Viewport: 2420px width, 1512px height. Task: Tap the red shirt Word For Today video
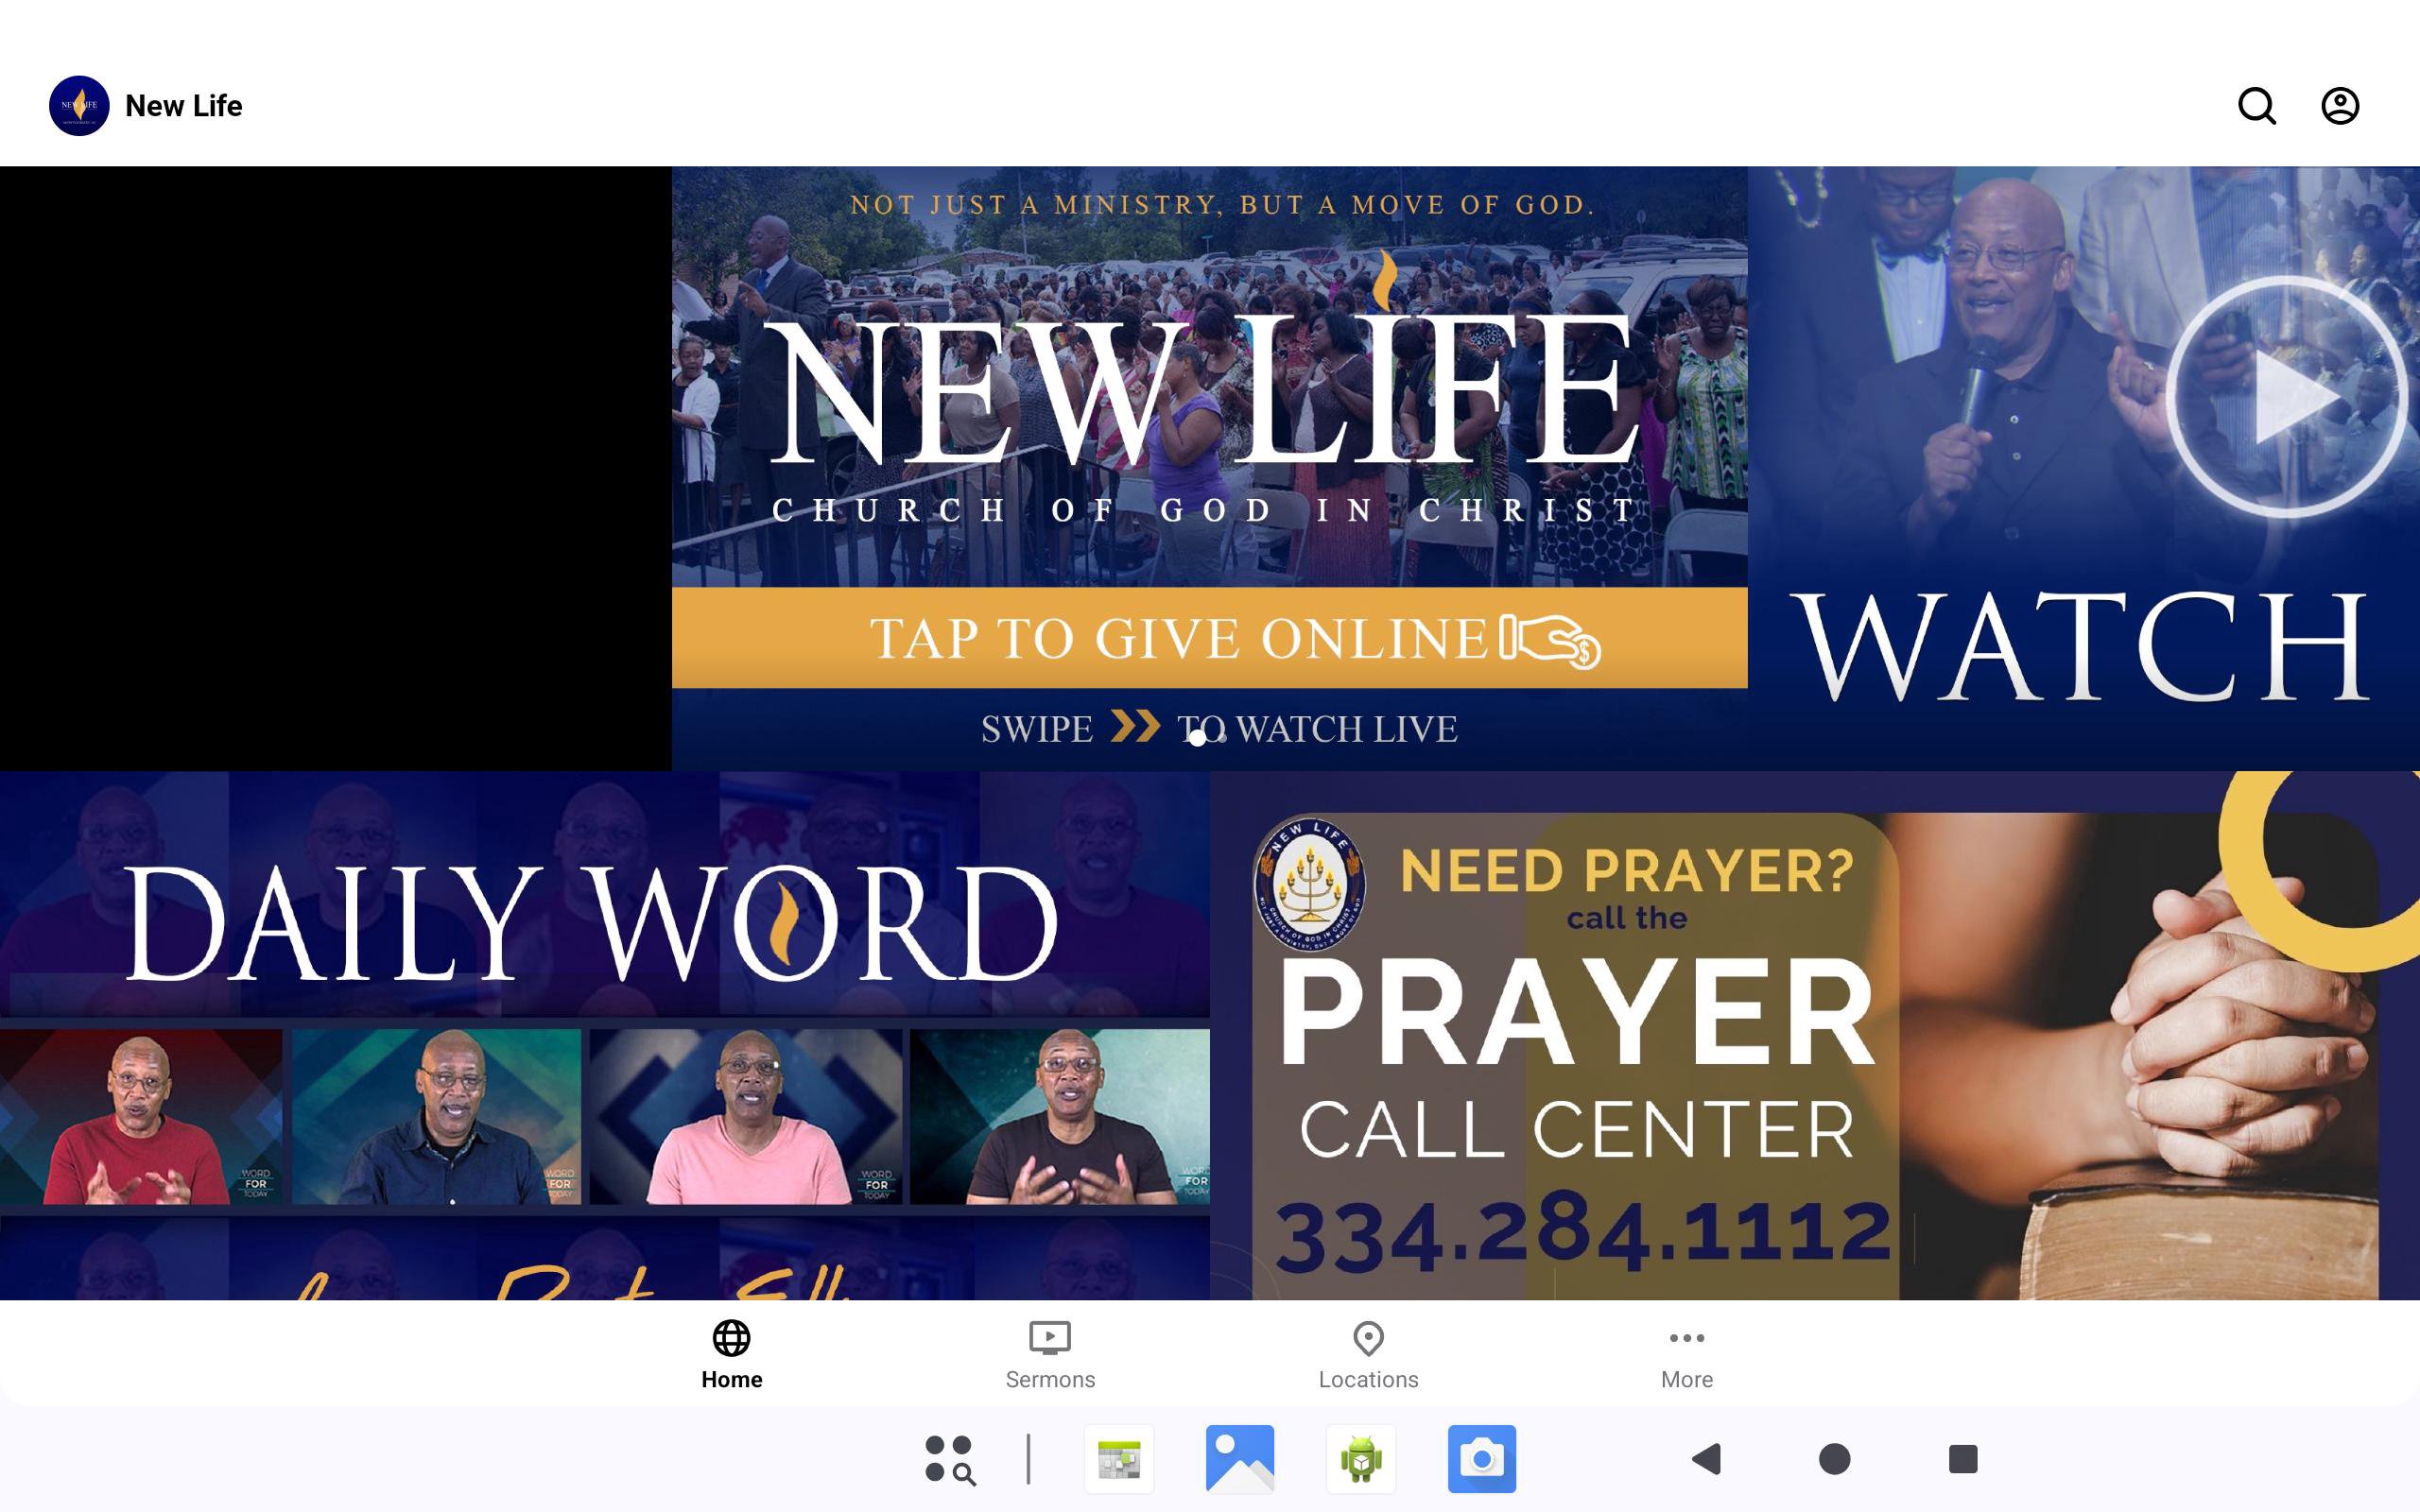(x=142, y=1116)
